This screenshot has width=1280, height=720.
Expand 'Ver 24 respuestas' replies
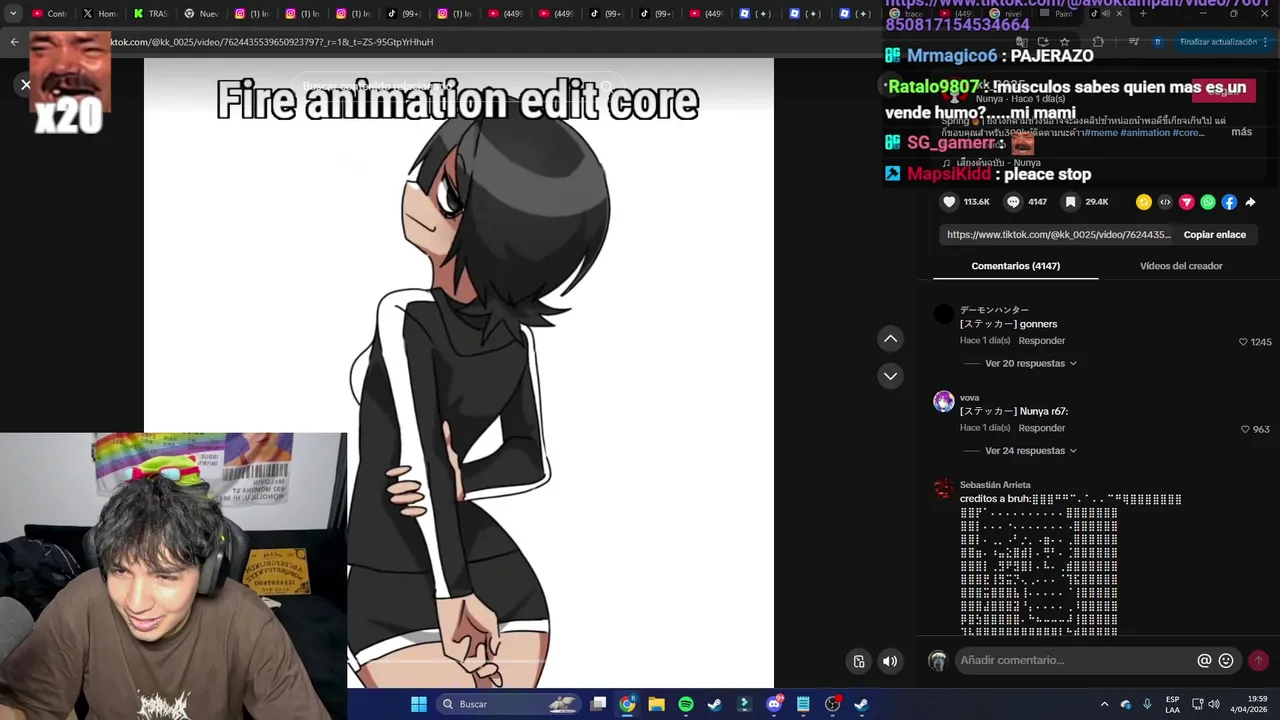tap(1030, 451)
